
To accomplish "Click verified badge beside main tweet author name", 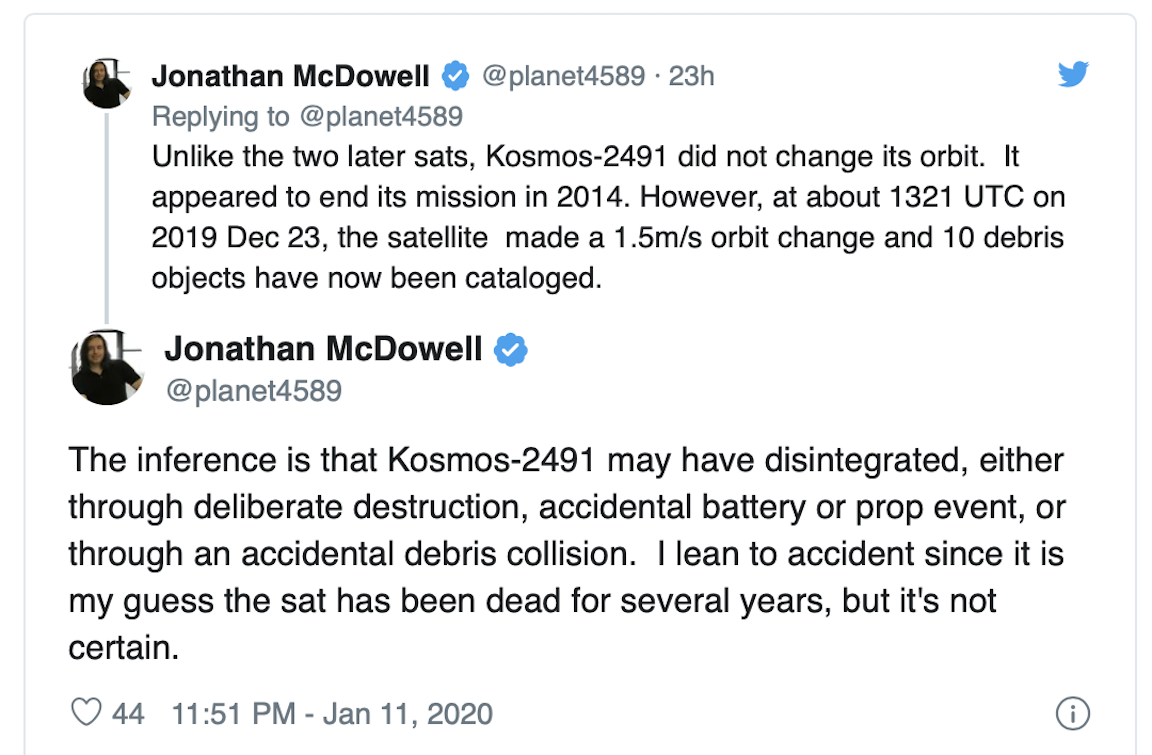I will click(511, 350).
